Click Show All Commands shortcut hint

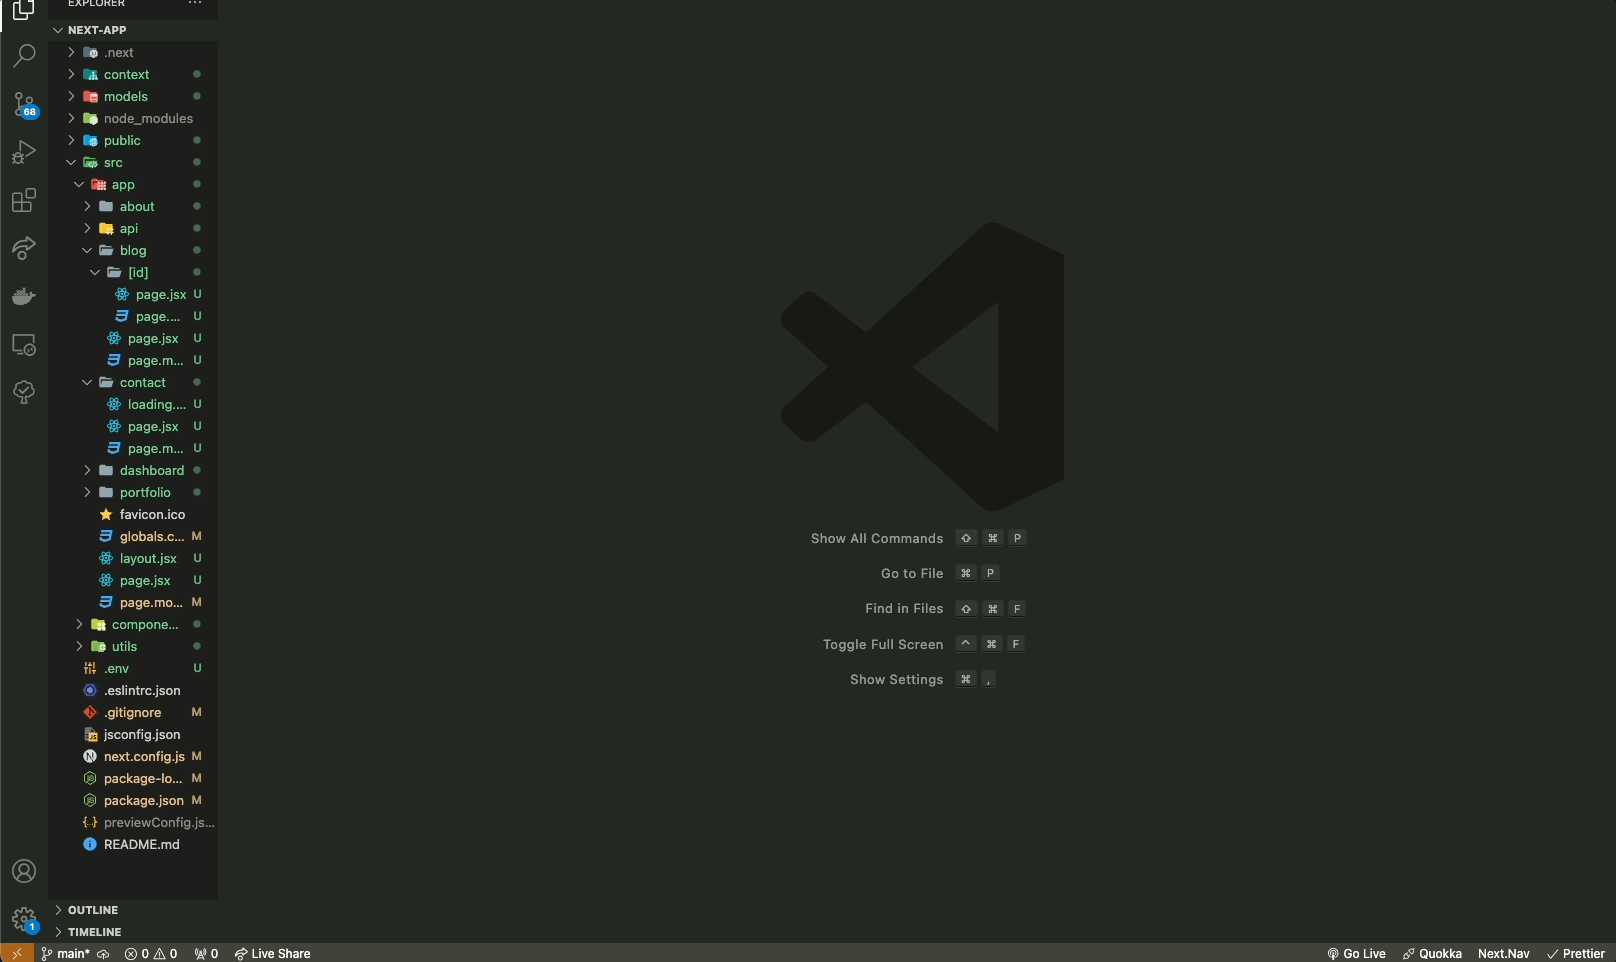tap(918, 538)
